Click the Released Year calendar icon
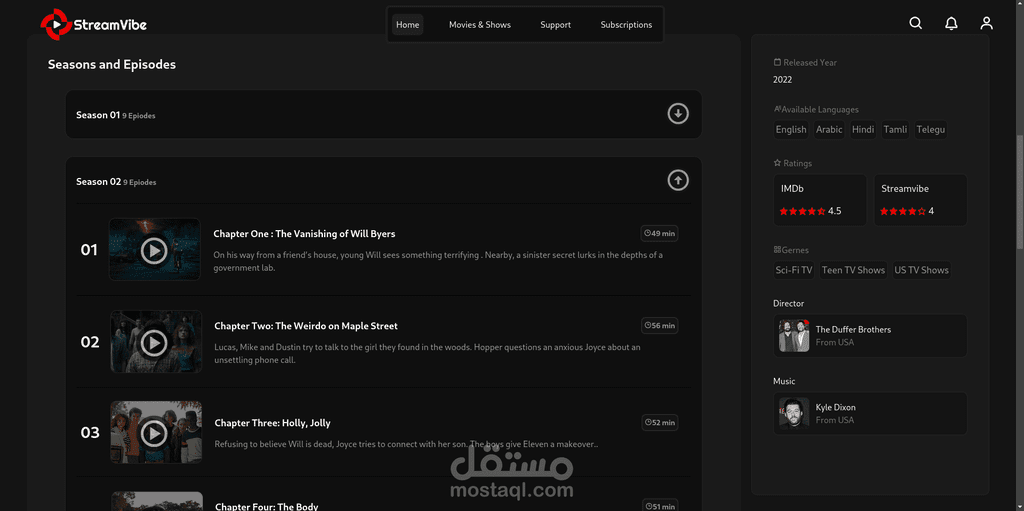Screen dimensions: 1024x511 click(777, 63)
